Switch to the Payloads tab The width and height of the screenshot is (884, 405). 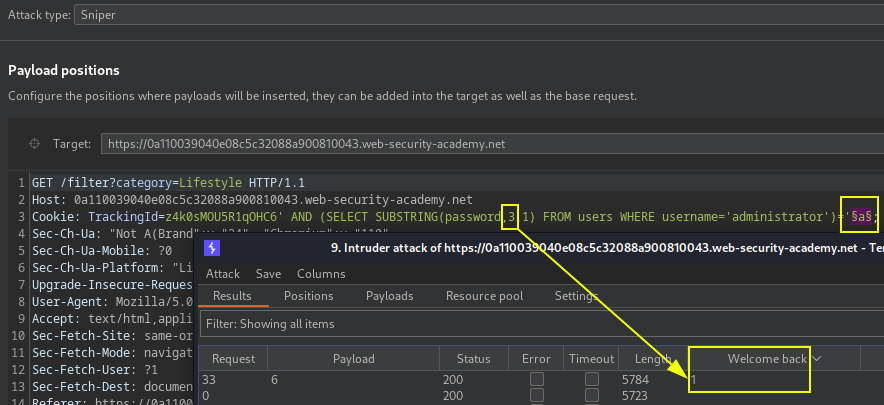[390, 296]
